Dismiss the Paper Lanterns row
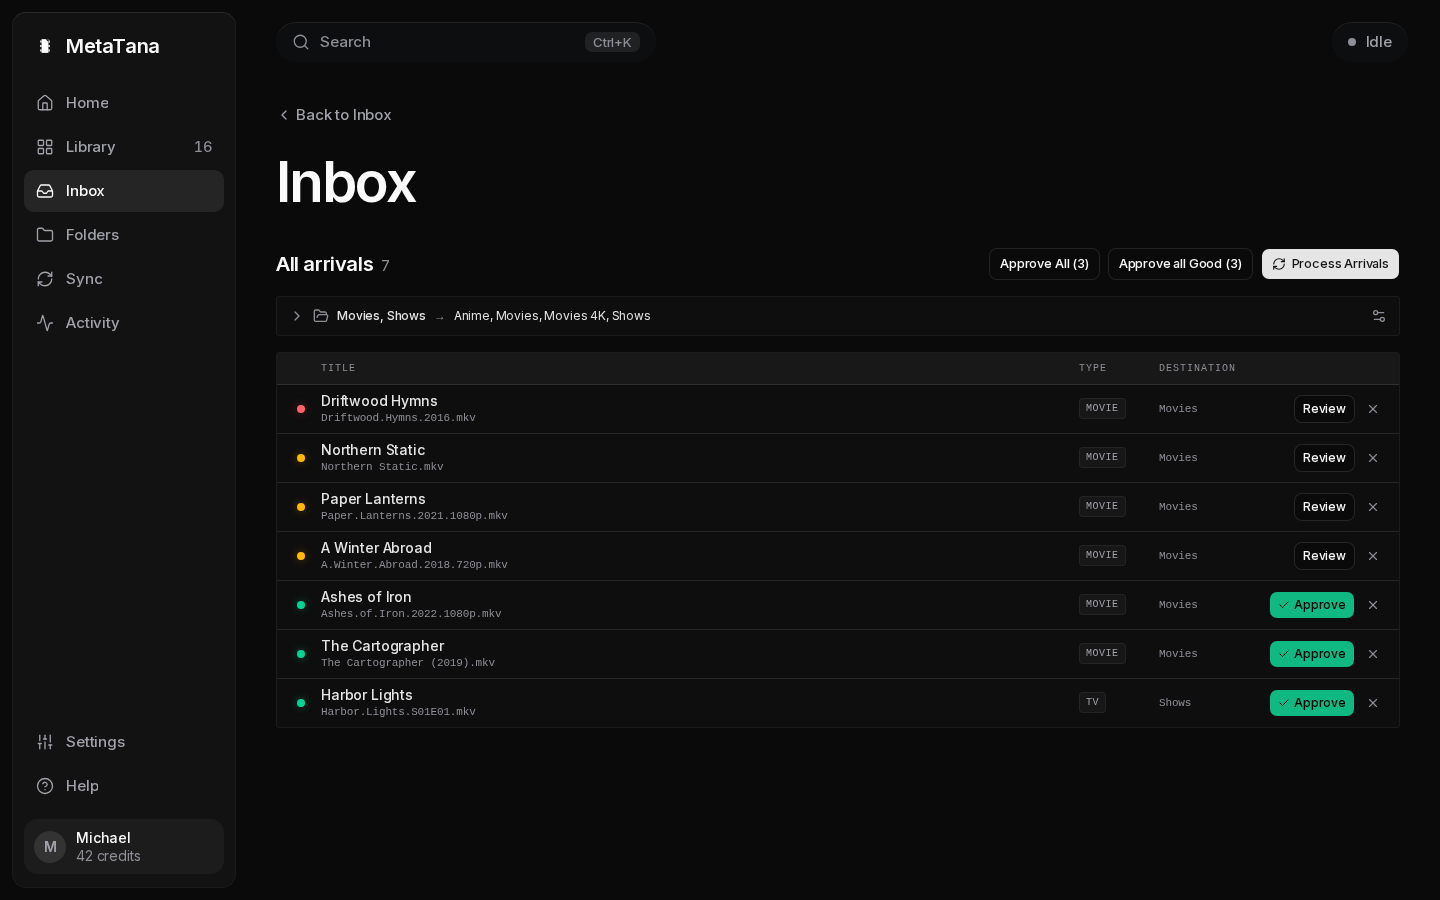The height and width of the screenshot is (900, 1440). point(1373,507)
